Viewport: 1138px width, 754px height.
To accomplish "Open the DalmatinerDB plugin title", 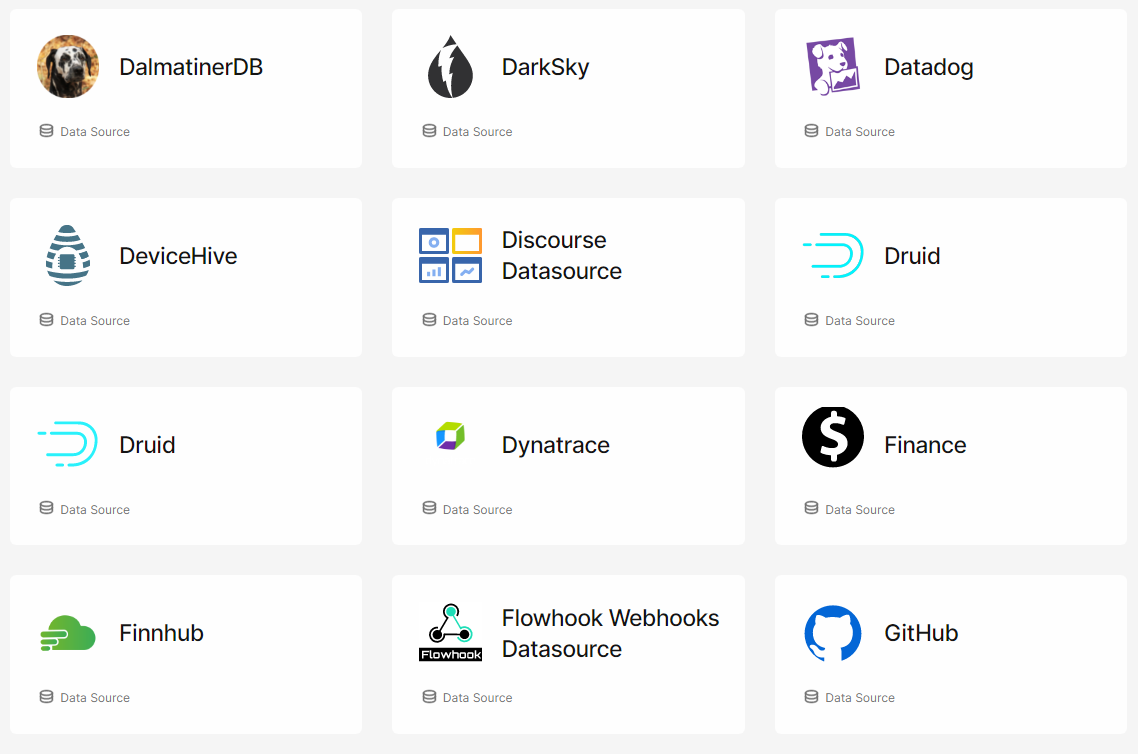I will point(191,67).
